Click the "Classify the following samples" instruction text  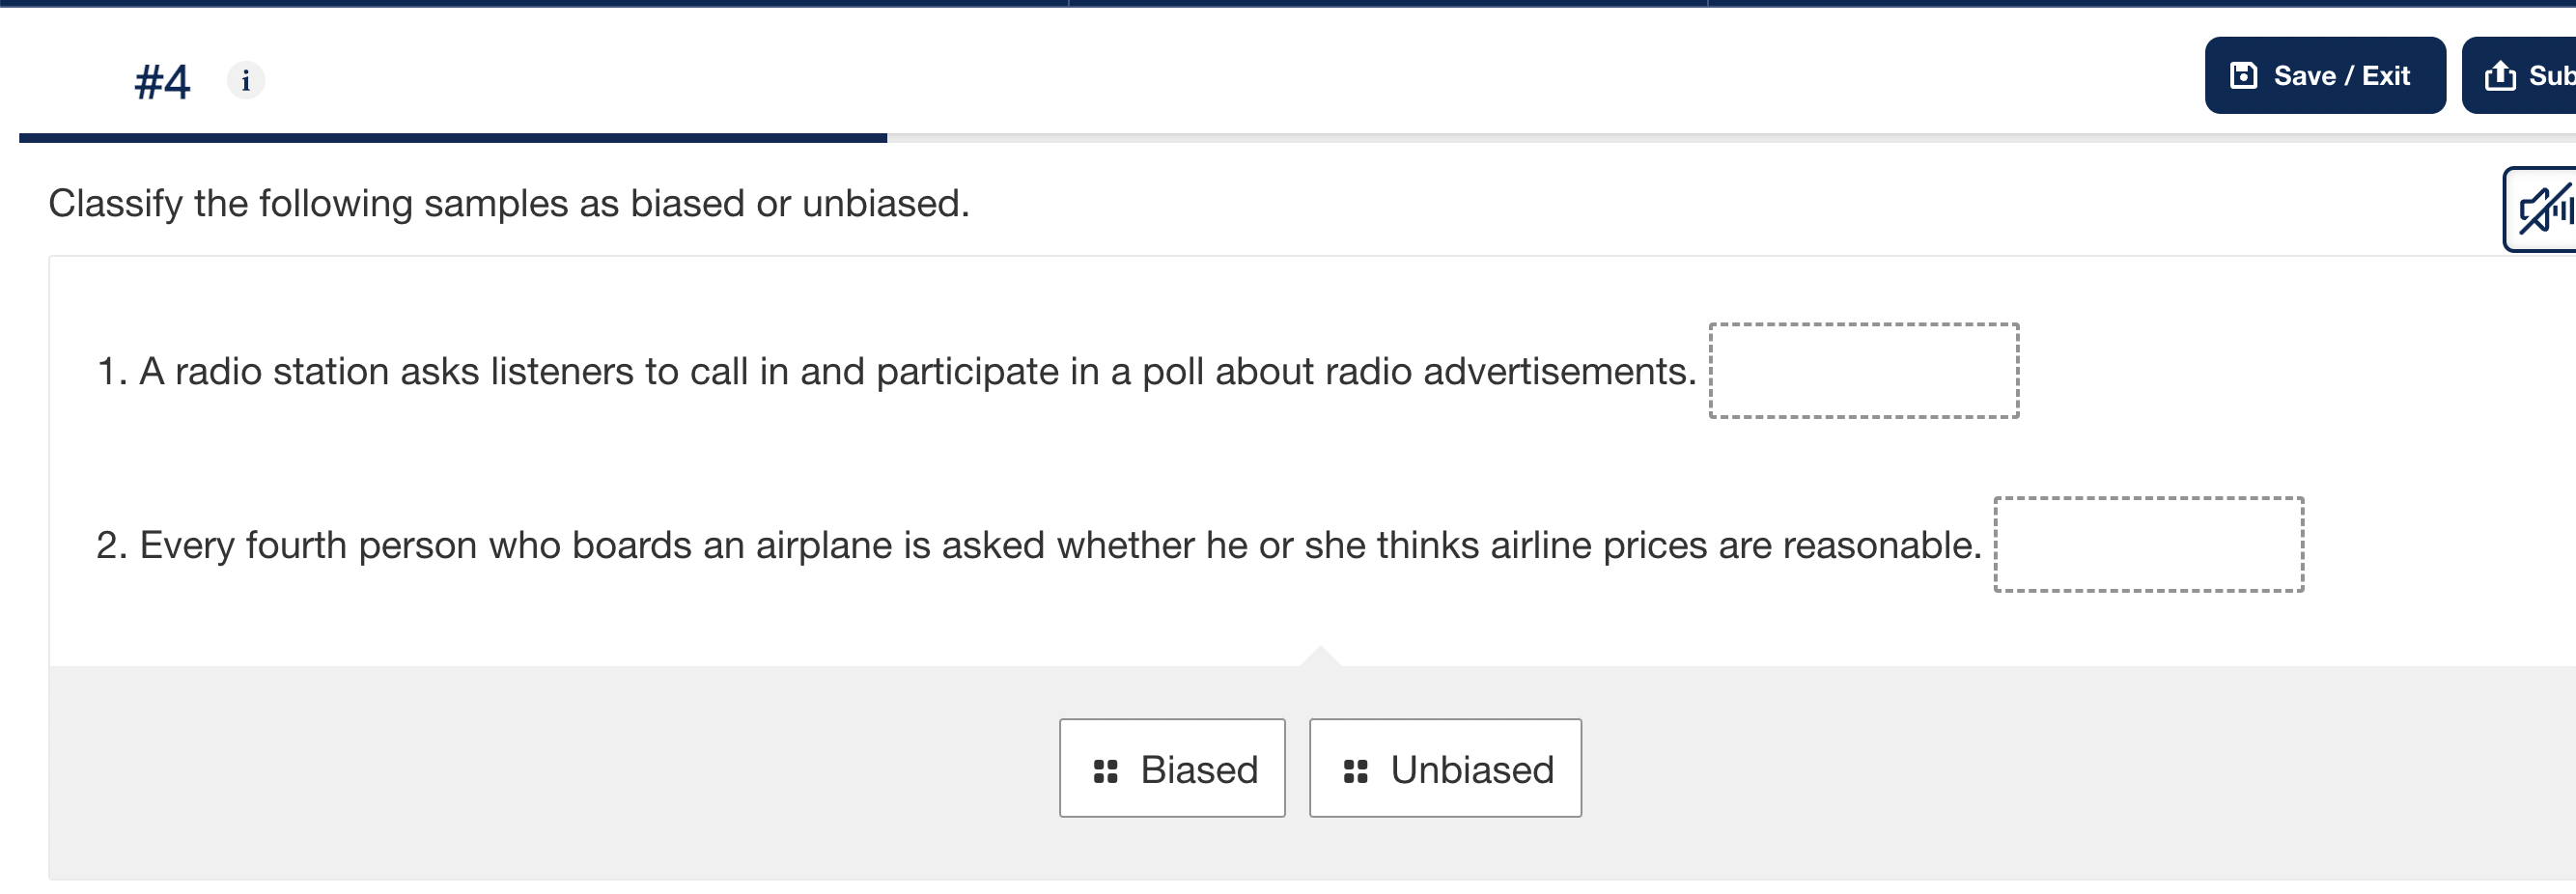(x=508, y=204)
